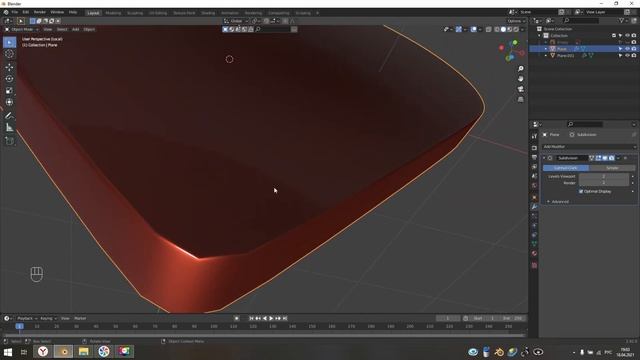Click the outliner search field
Viewport: 640px width, 360px height.
pyautogui.click(x=581, y=20)
